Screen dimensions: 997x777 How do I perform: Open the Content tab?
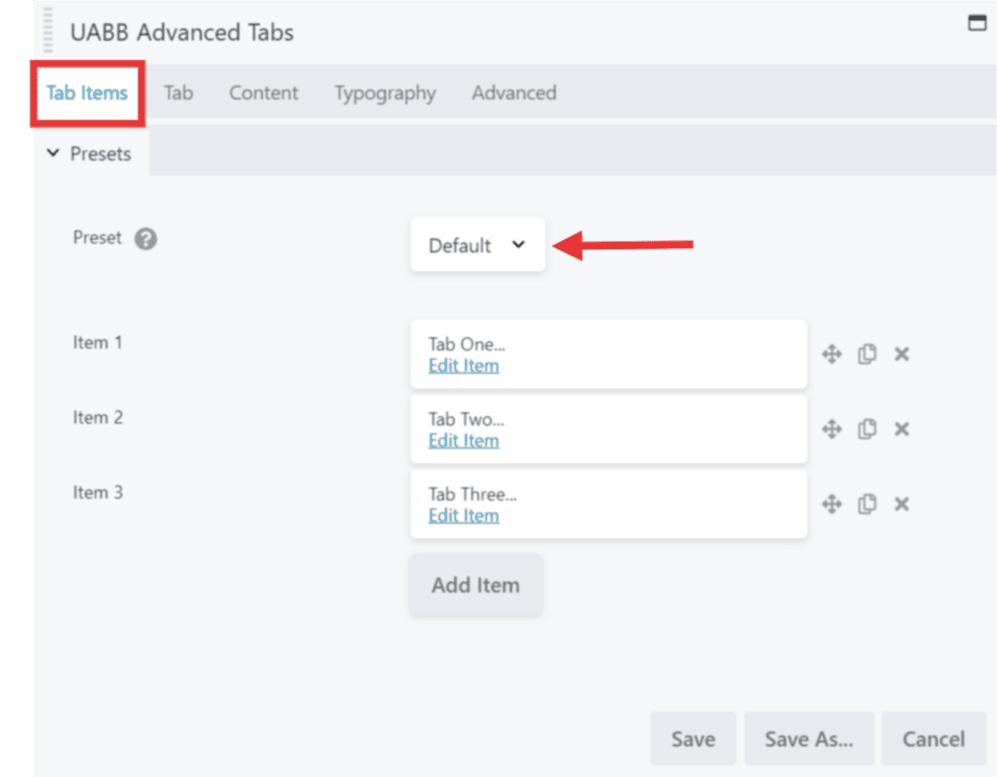click(x=263, y=93)
